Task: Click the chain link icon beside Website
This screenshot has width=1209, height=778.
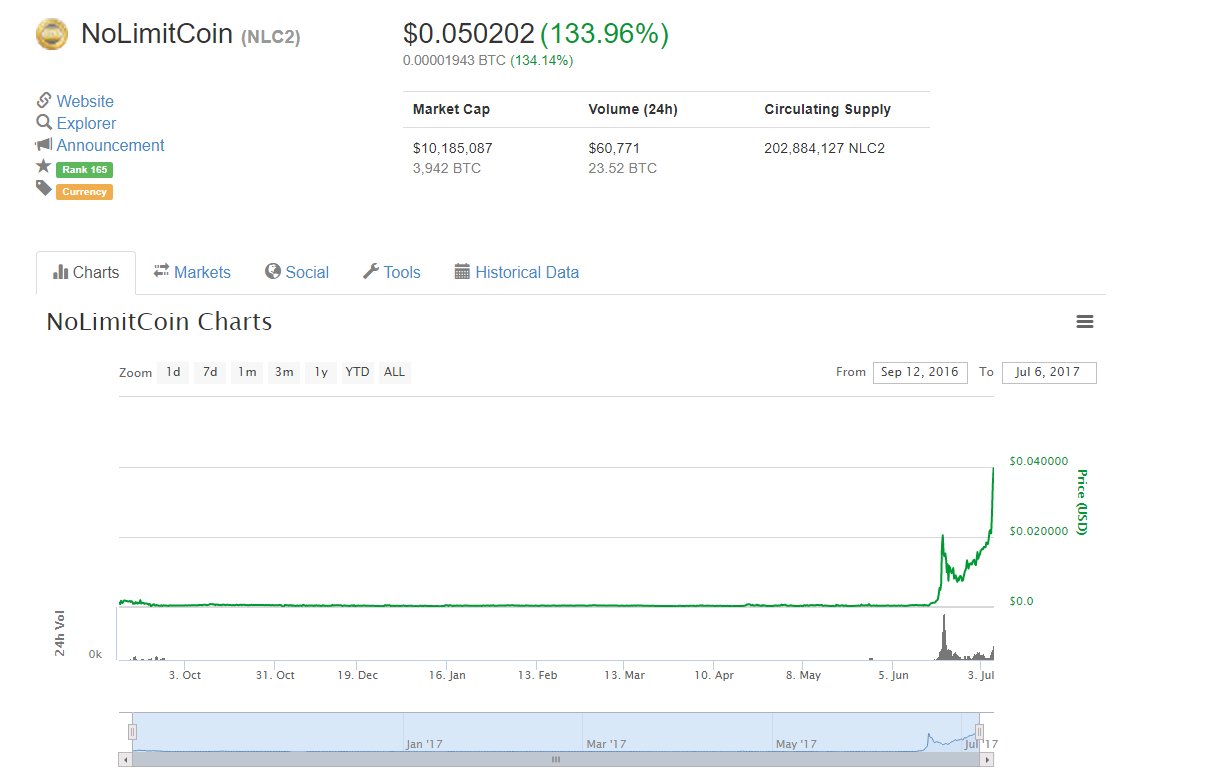Action: tap(44, 100)
